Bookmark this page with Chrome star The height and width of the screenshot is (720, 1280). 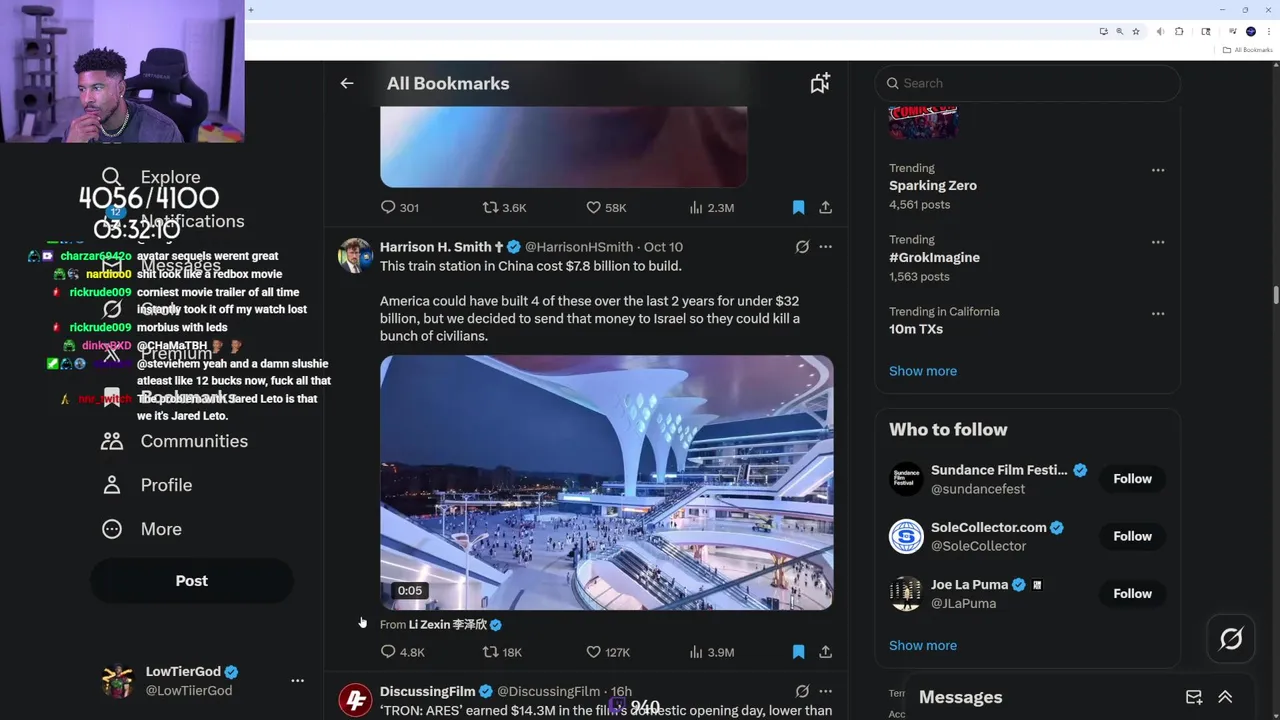click(1136, 32)
